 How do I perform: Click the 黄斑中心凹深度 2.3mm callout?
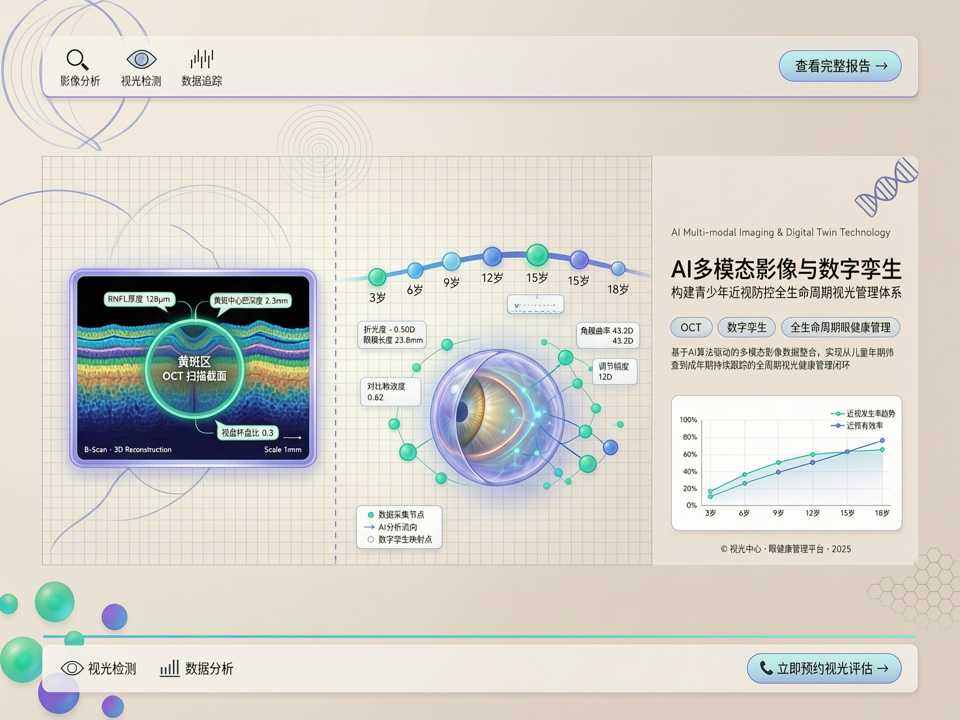pos(251,301)
